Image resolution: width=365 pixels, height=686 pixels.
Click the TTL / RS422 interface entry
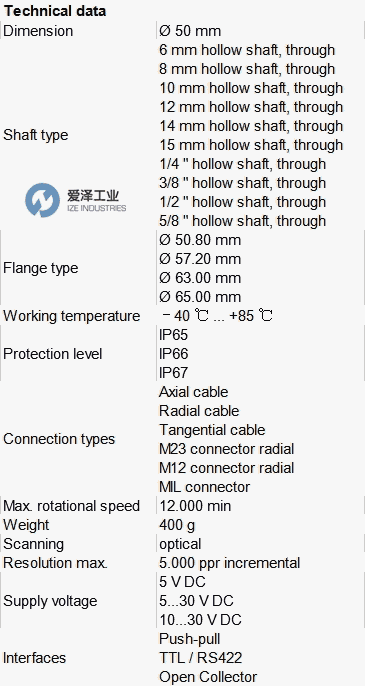[200, 658]
